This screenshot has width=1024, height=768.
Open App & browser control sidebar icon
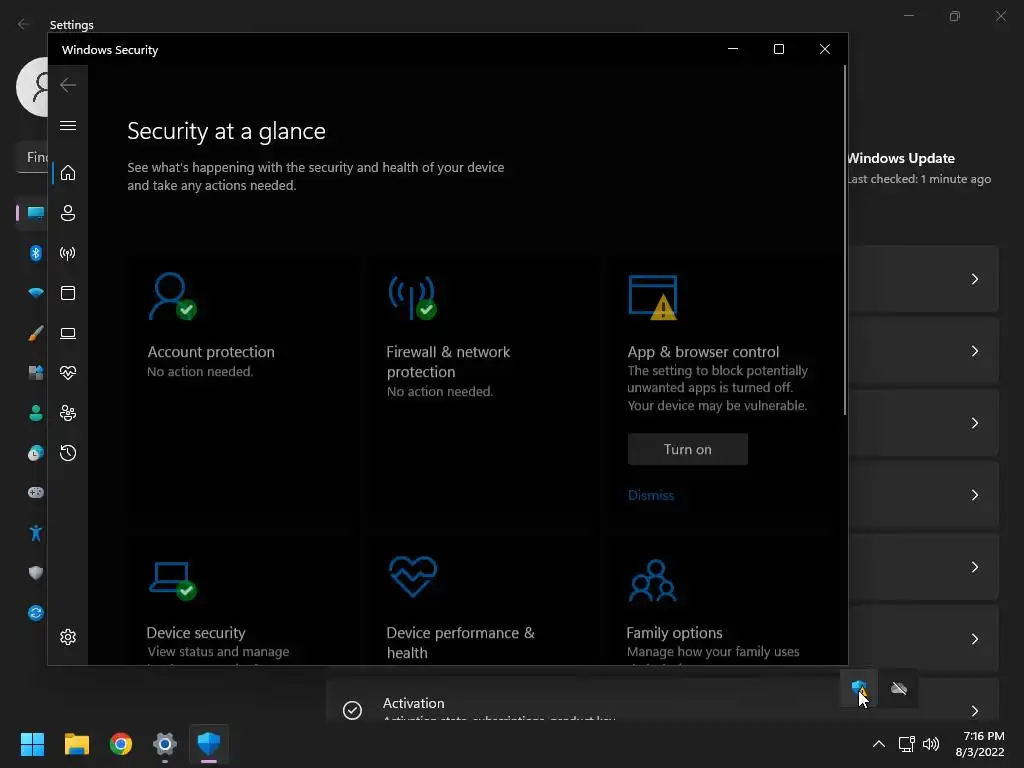[x=68, y=293]
